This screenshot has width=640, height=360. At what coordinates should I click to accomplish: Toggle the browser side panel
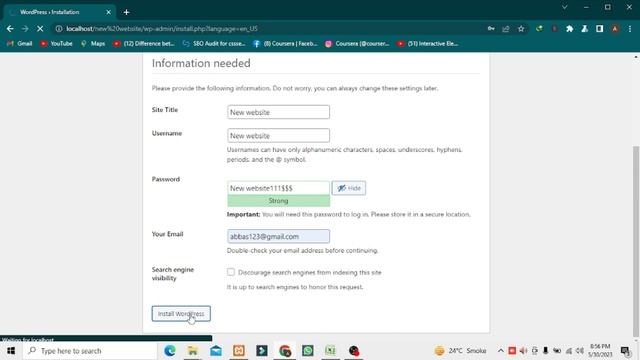click(x=600, y=29)
